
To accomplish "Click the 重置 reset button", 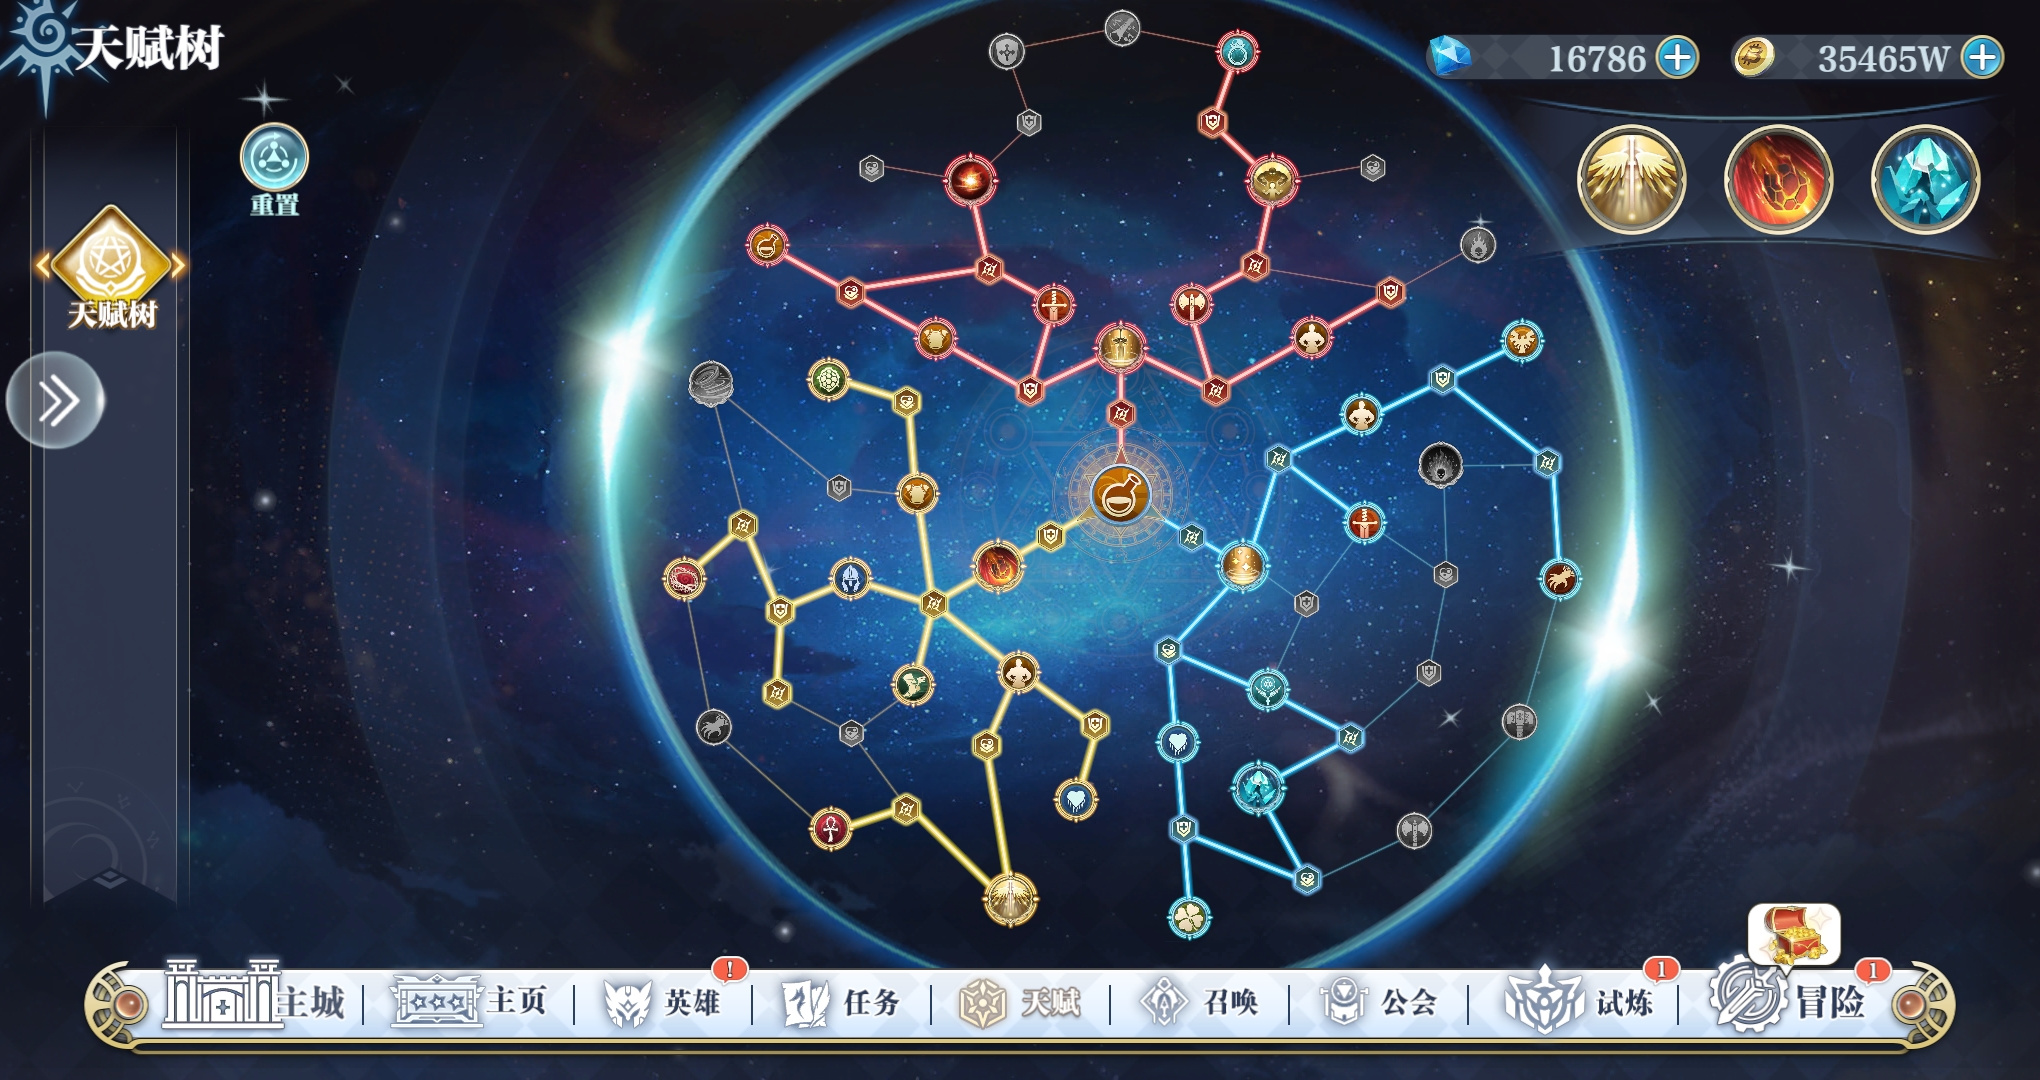I will tap(274, 170).
